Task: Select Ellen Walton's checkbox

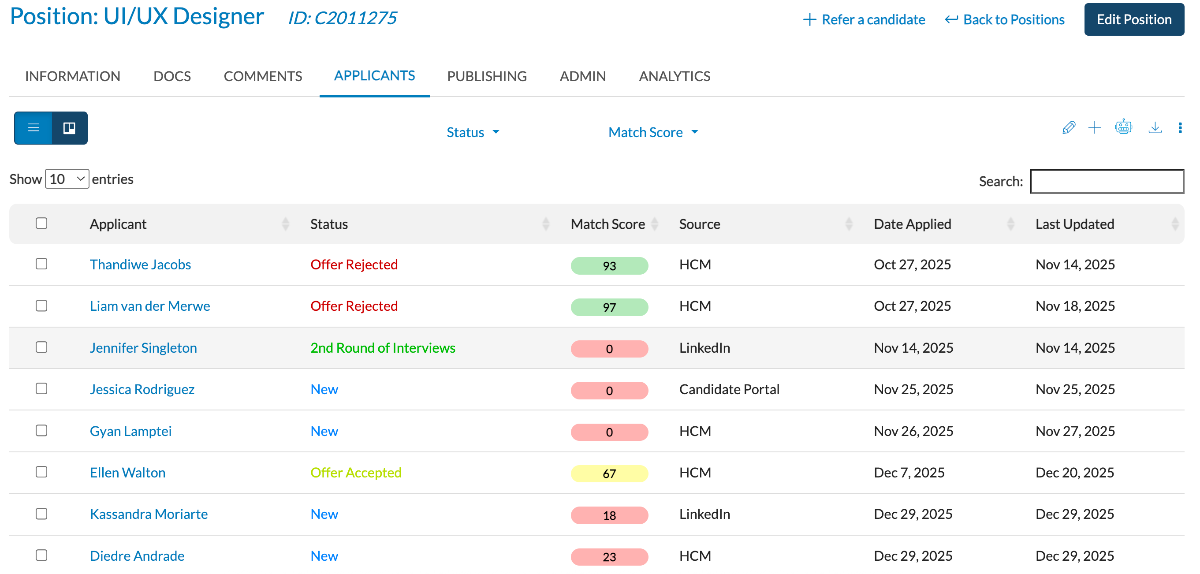Action: coord(42,472)
